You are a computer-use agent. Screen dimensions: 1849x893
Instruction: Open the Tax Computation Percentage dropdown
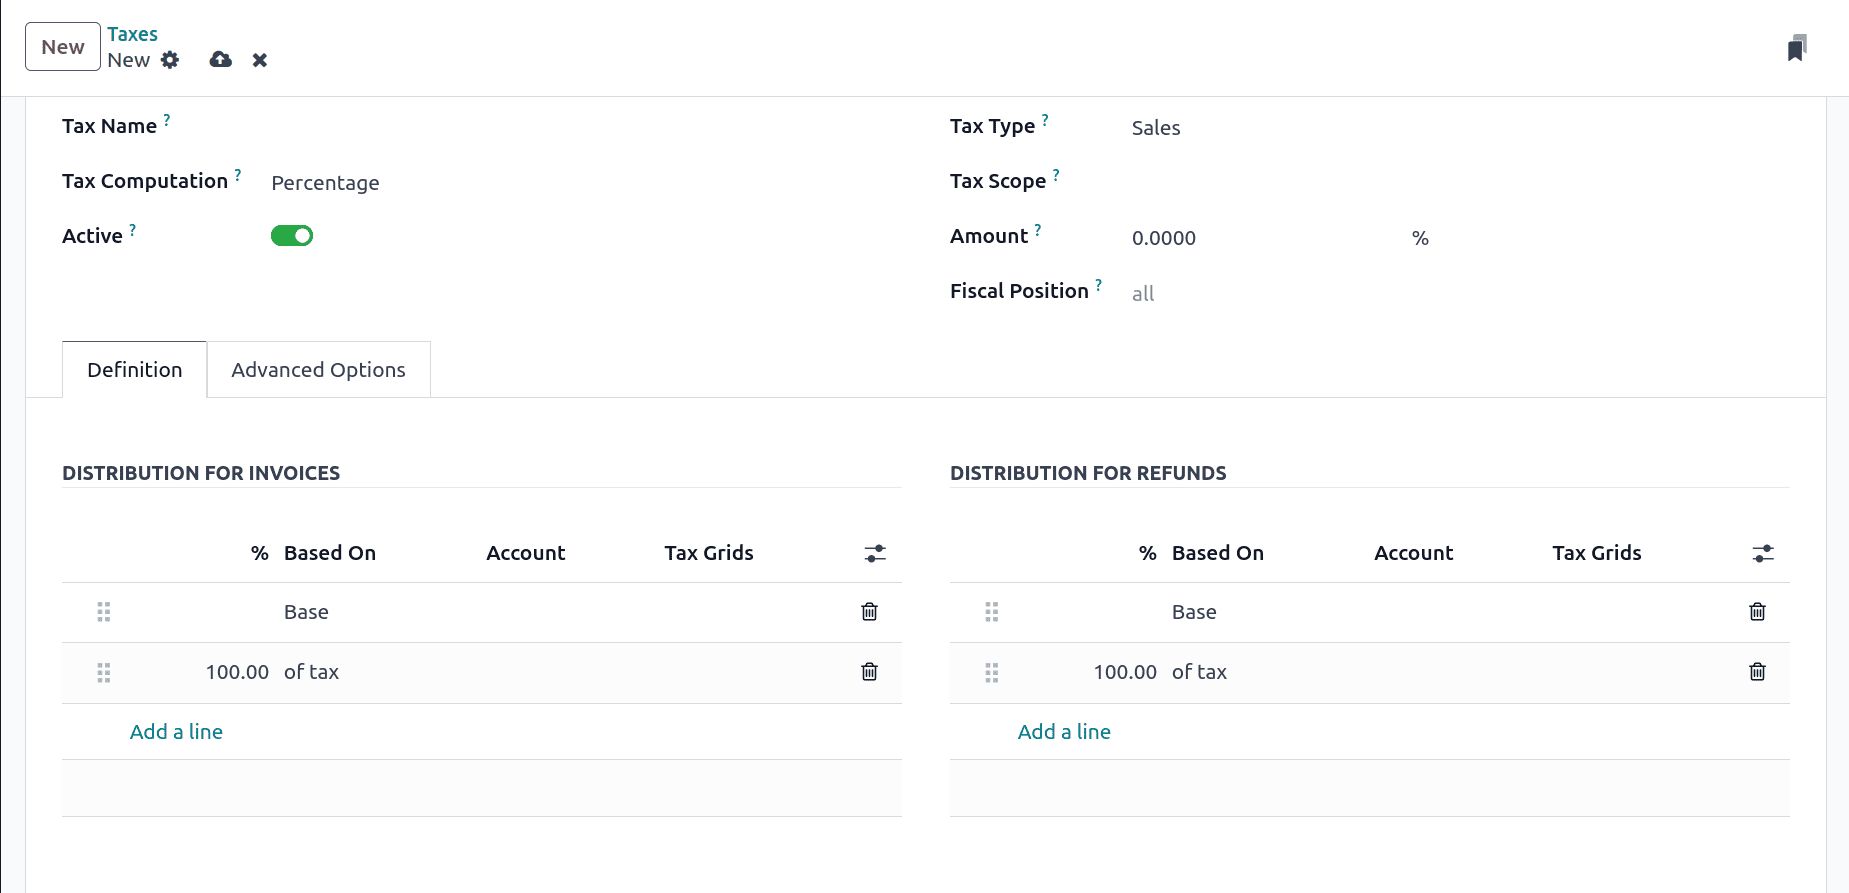coord(585,183)
